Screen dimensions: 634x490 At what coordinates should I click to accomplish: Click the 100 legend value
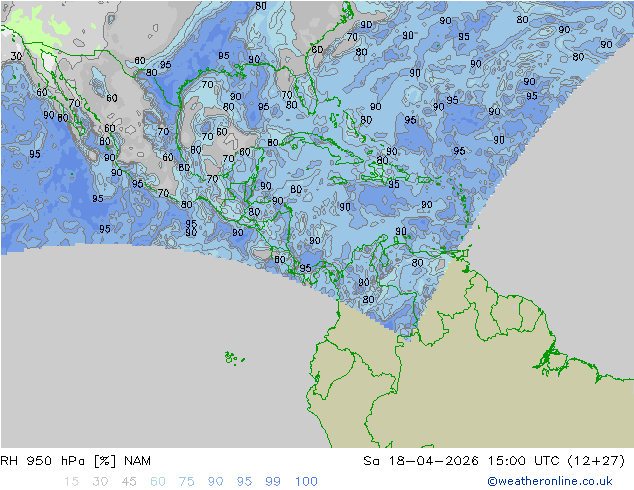coord(306,482)
